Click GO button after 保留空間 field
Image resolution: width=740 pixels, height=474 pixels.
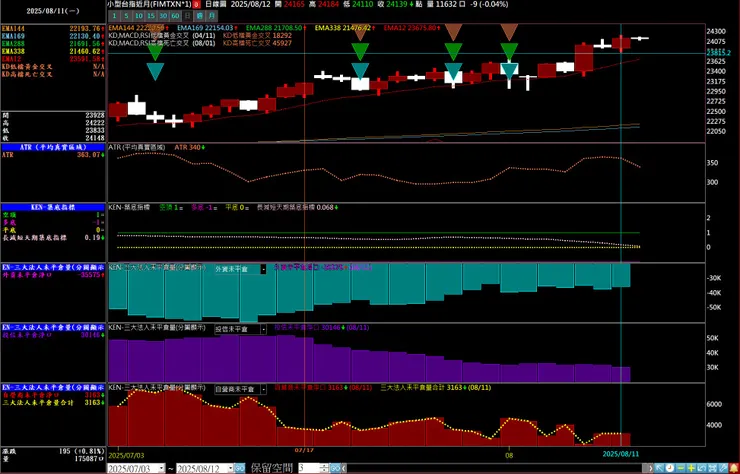click(x=335, y=468)
